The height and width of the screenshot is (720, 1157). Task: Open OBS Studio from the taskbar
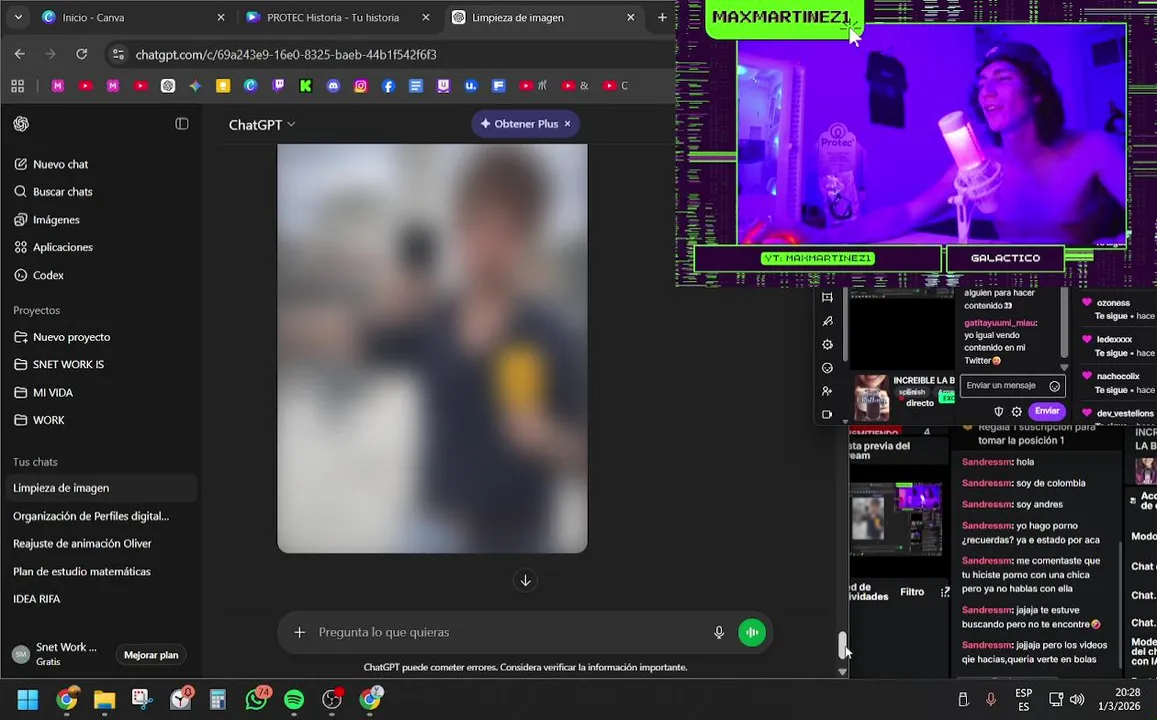point(332,699)
